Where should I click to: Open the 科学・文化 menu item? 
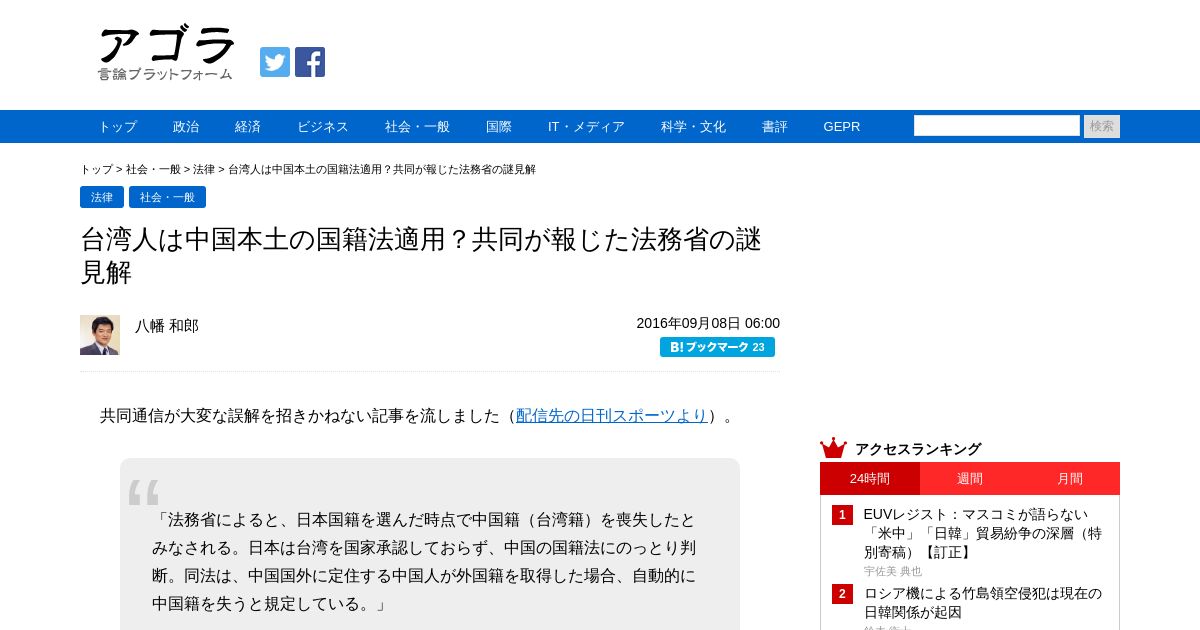point(693,127)
